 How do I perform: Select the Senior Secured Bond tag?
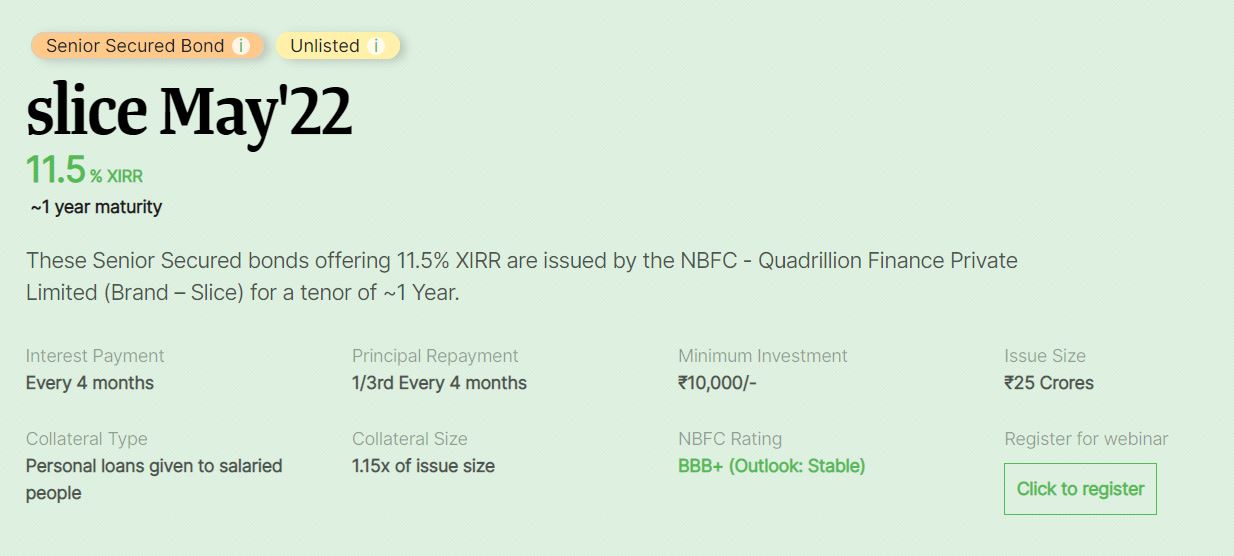coord(147,46)
